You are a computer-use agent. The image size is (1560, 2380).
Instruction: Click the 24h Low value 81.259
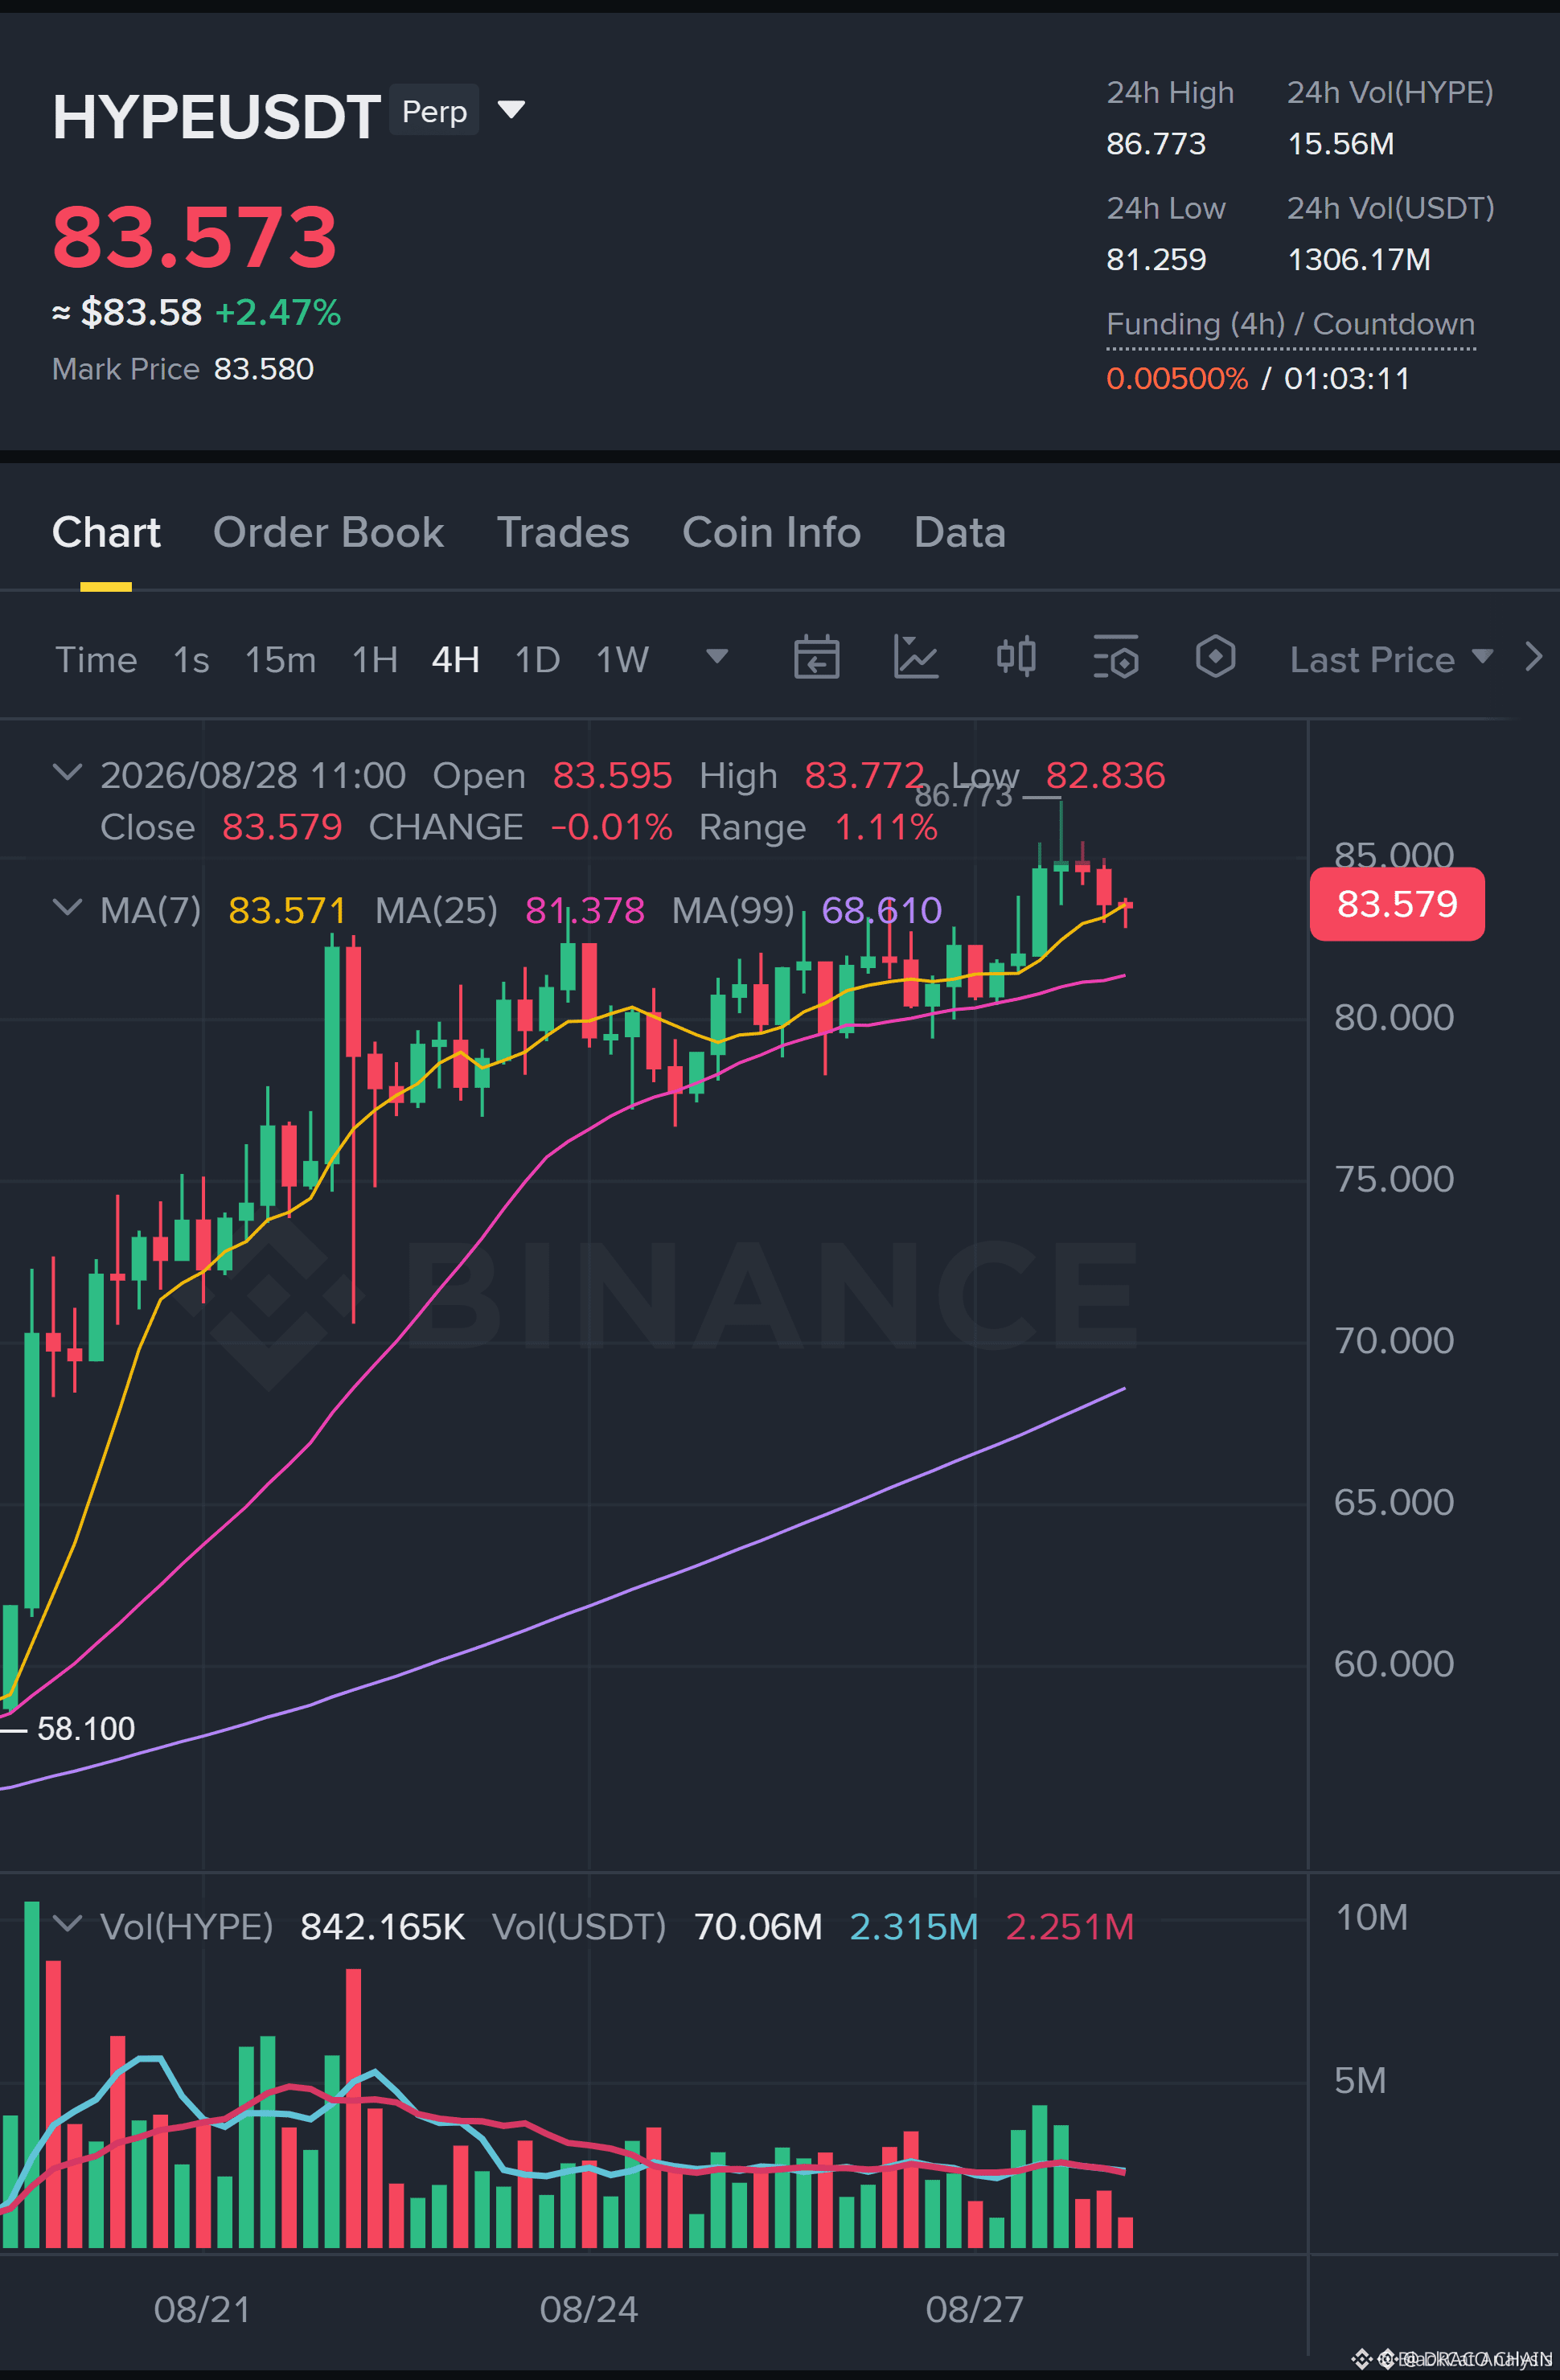point(1156,259)
